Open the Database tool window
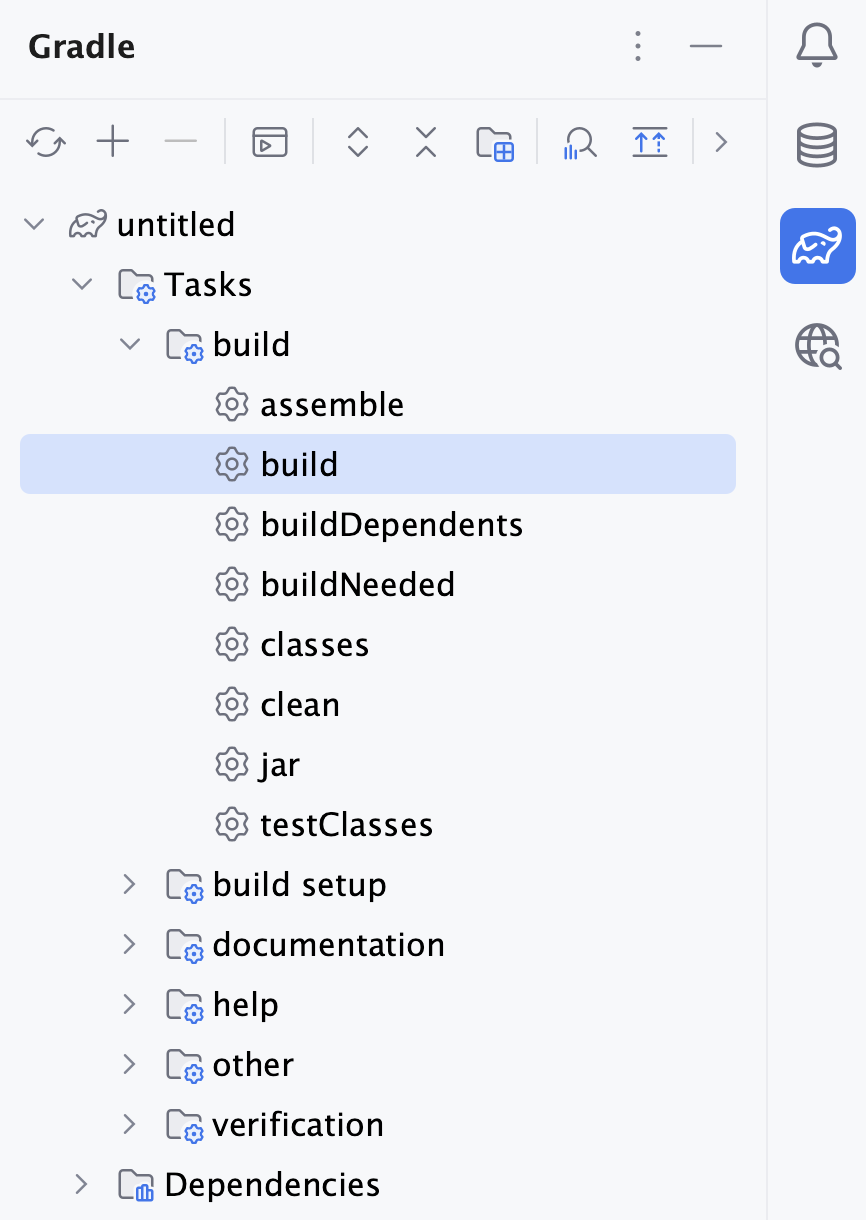The image size is (866, 1220). point(818,145)
